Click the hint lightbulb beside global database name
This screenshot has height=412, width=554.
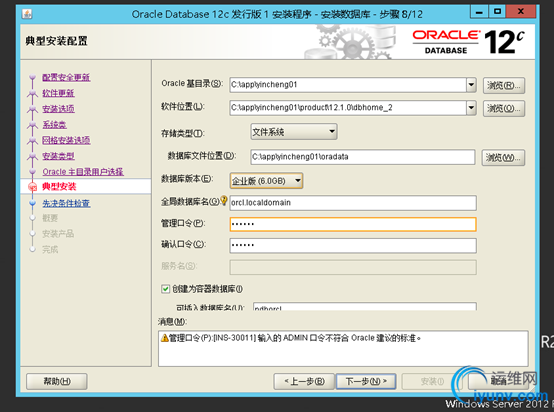(224, 200)
